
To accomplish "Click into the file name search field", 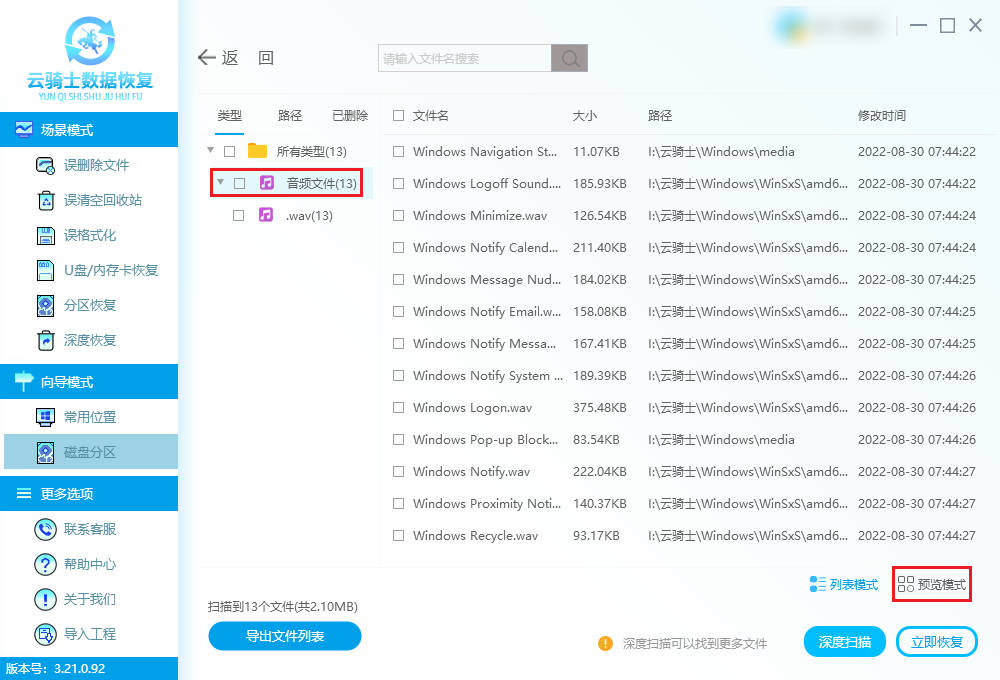I will pyautogui.click(x=465, y=58).
